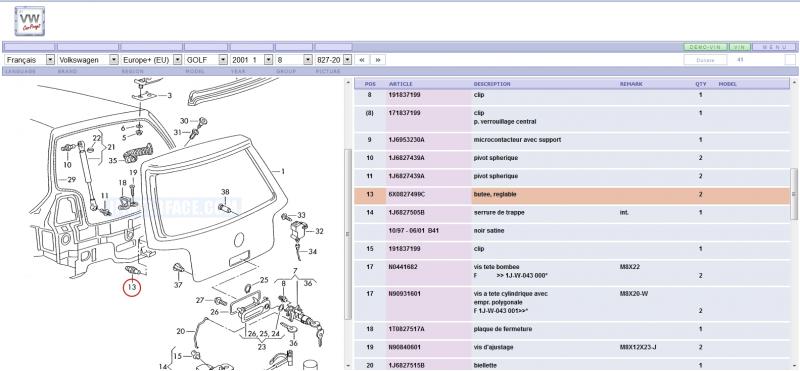Click circled part number 13 in diagram
This screenshot has width=800, height=371.
point(132,287)
